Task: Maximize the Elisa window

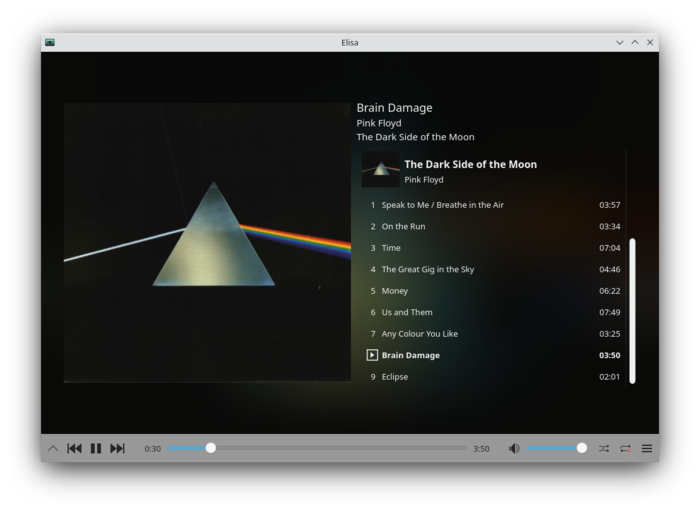Action: (x=635, y=42)
